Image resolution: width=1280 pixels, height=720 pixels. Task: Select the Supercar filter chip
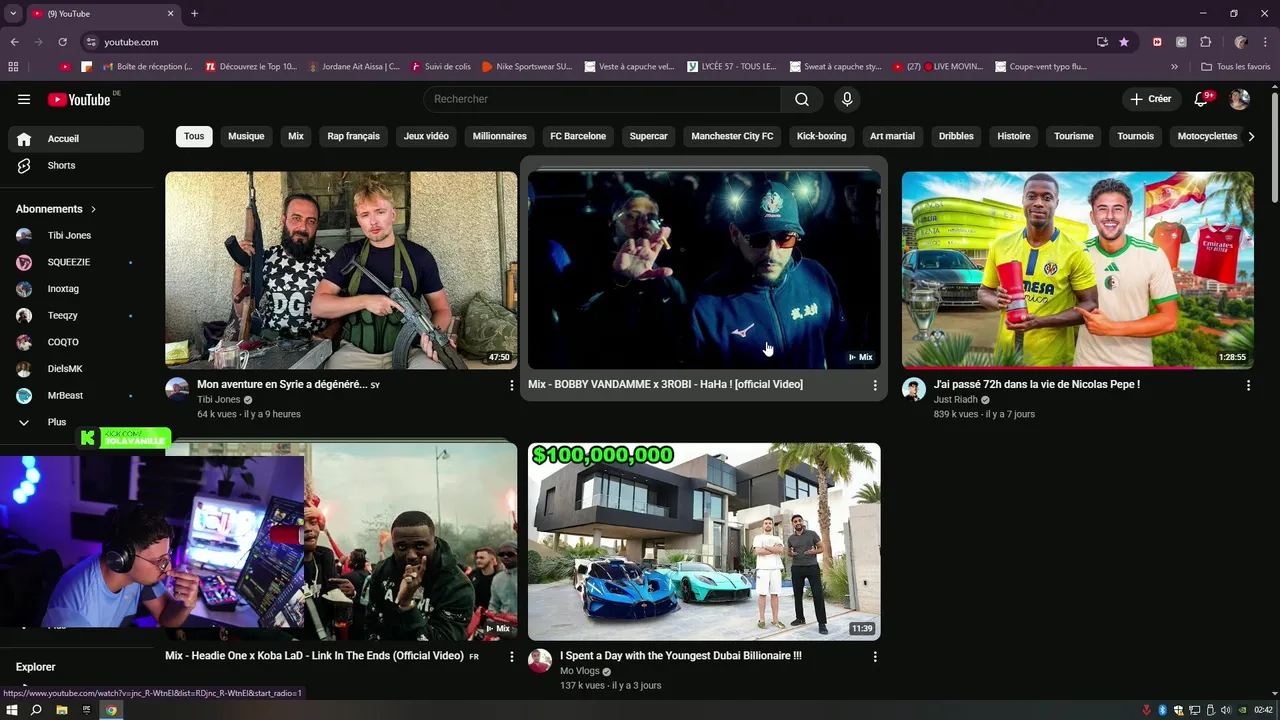coord(648,136)
